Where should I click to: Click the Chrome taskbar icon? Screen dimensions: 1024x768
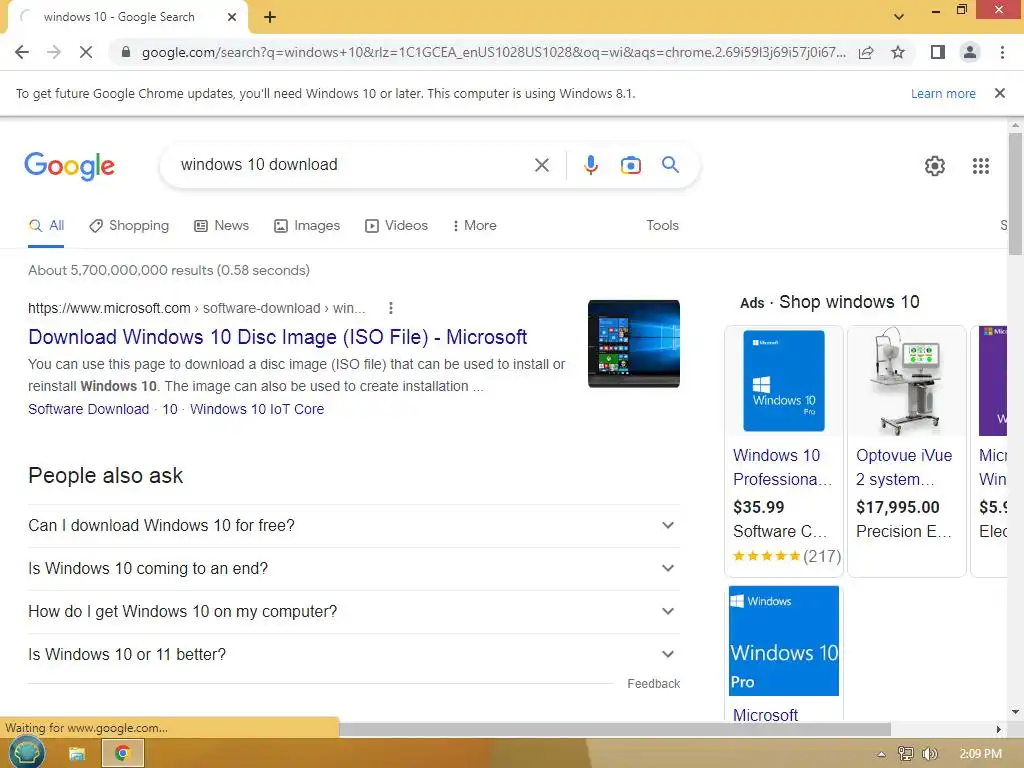(x=122, y=754)
